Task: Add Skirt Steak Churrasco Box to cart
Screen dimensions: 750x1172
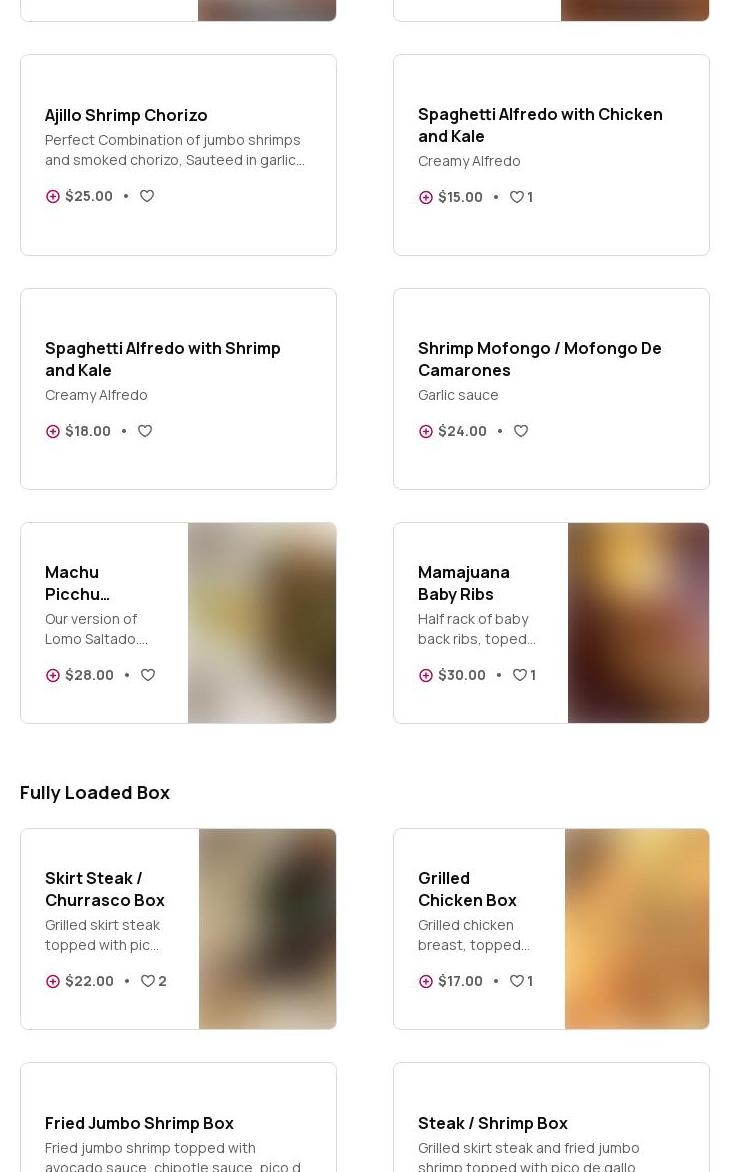Action: click(53, 982)
